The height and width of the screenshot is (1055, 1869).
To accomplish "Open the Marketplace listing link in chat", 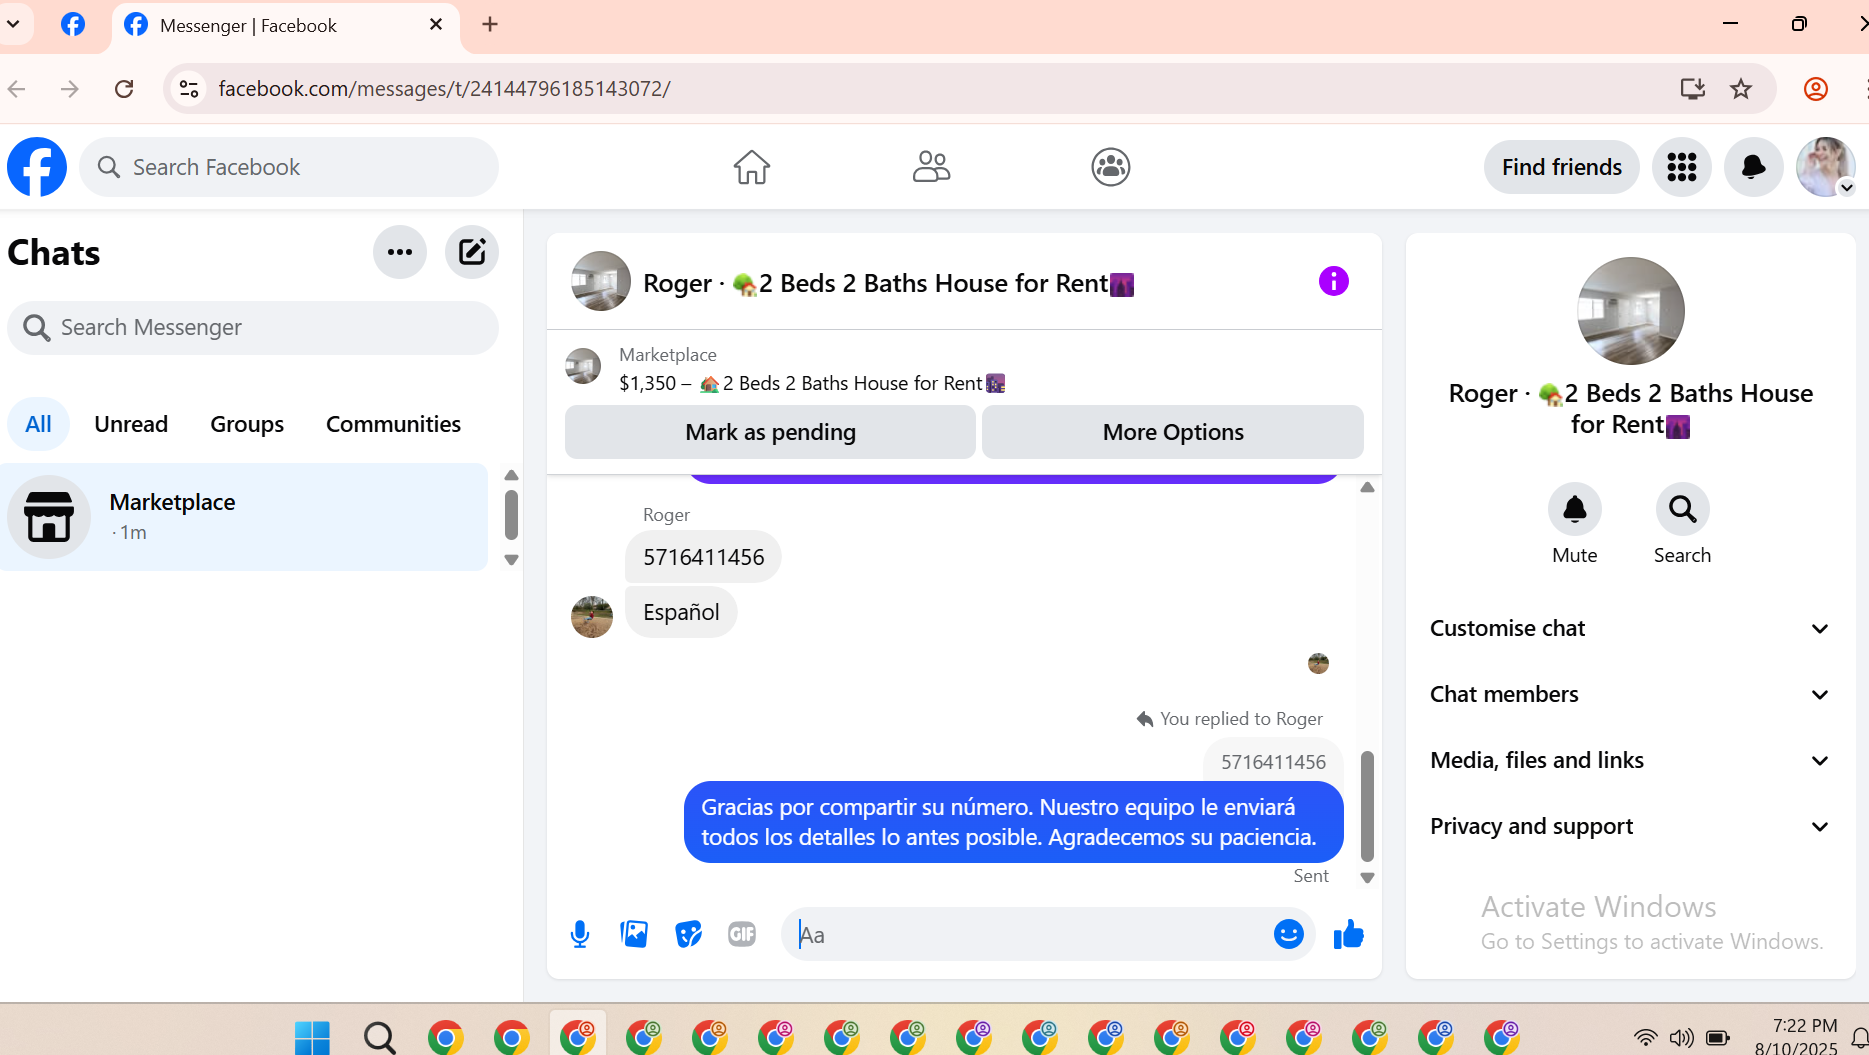I will tap(812, 383).
